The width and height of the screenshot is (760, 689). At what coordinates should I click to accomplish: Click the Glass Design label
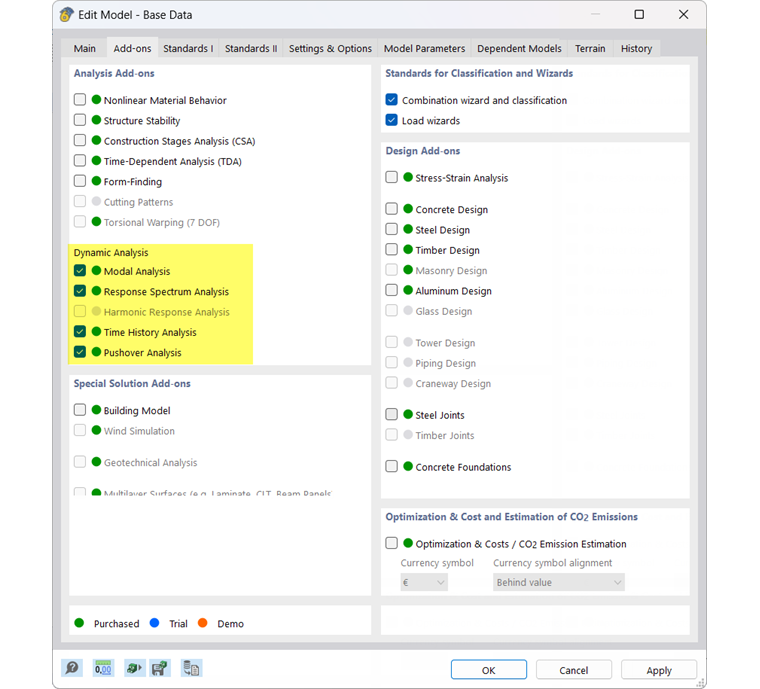coord(443,311)
